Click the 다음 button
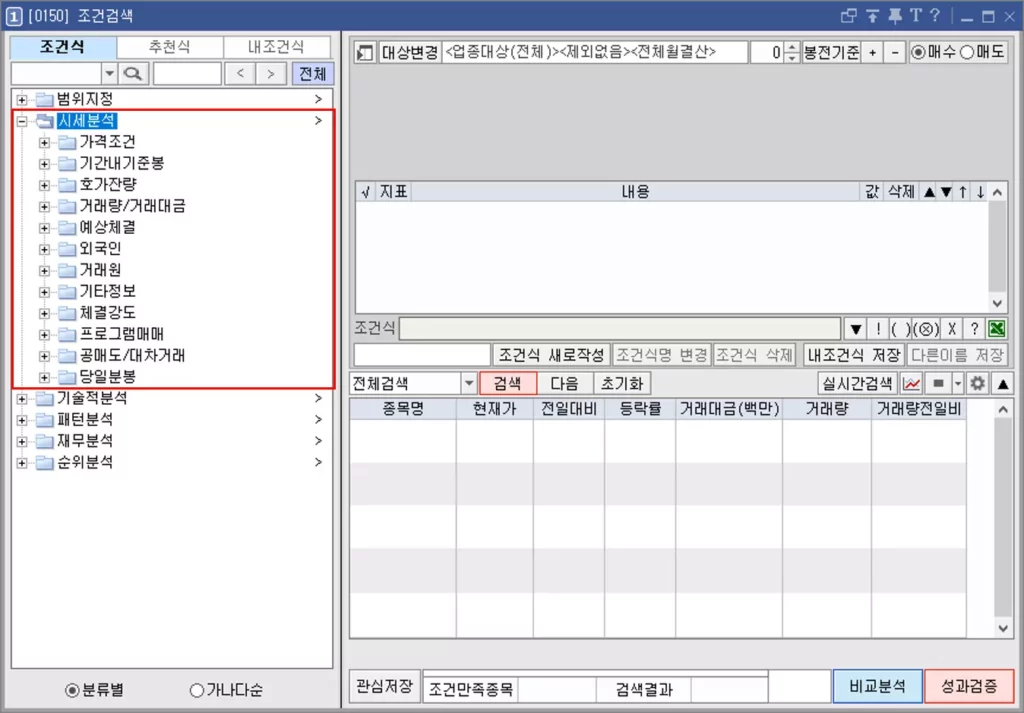Viewport: 1024px width, 713px height. tap(565, 384)
